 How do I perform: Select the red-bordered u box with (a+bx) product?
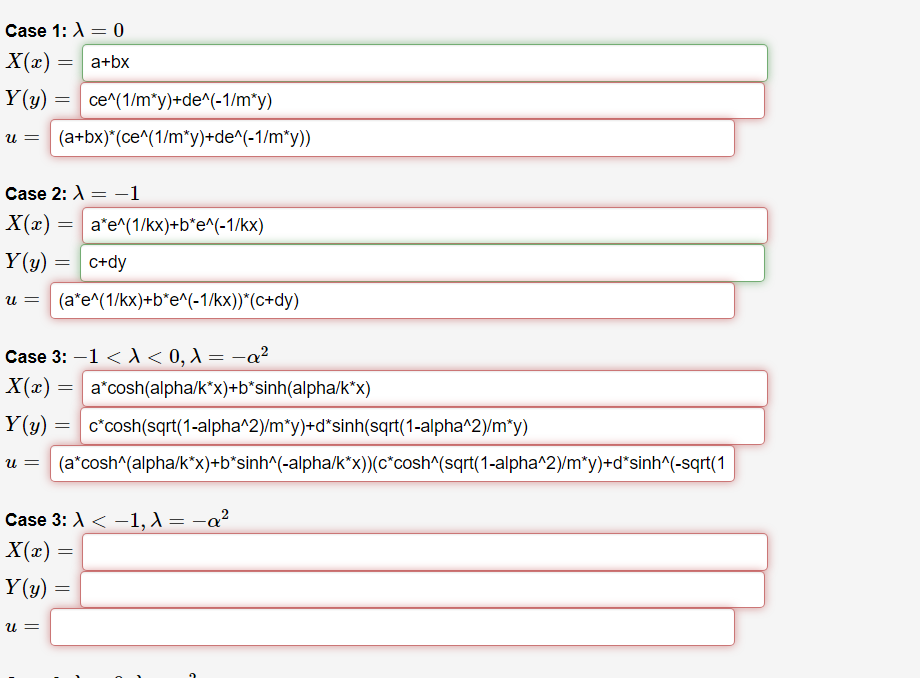coord(395,138)
